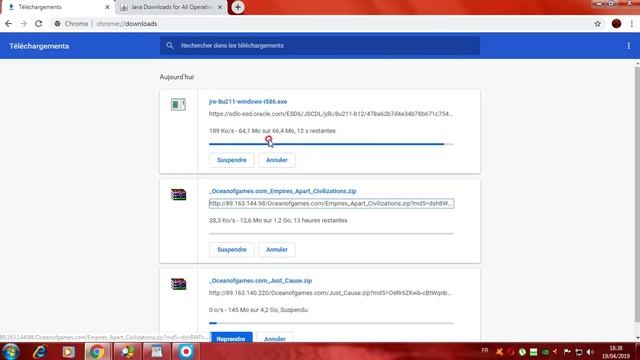Click the Empires_Apart source URL
The height and width of the screenshot is (360, 640).
pyautogui.click(x=331, y=203)
